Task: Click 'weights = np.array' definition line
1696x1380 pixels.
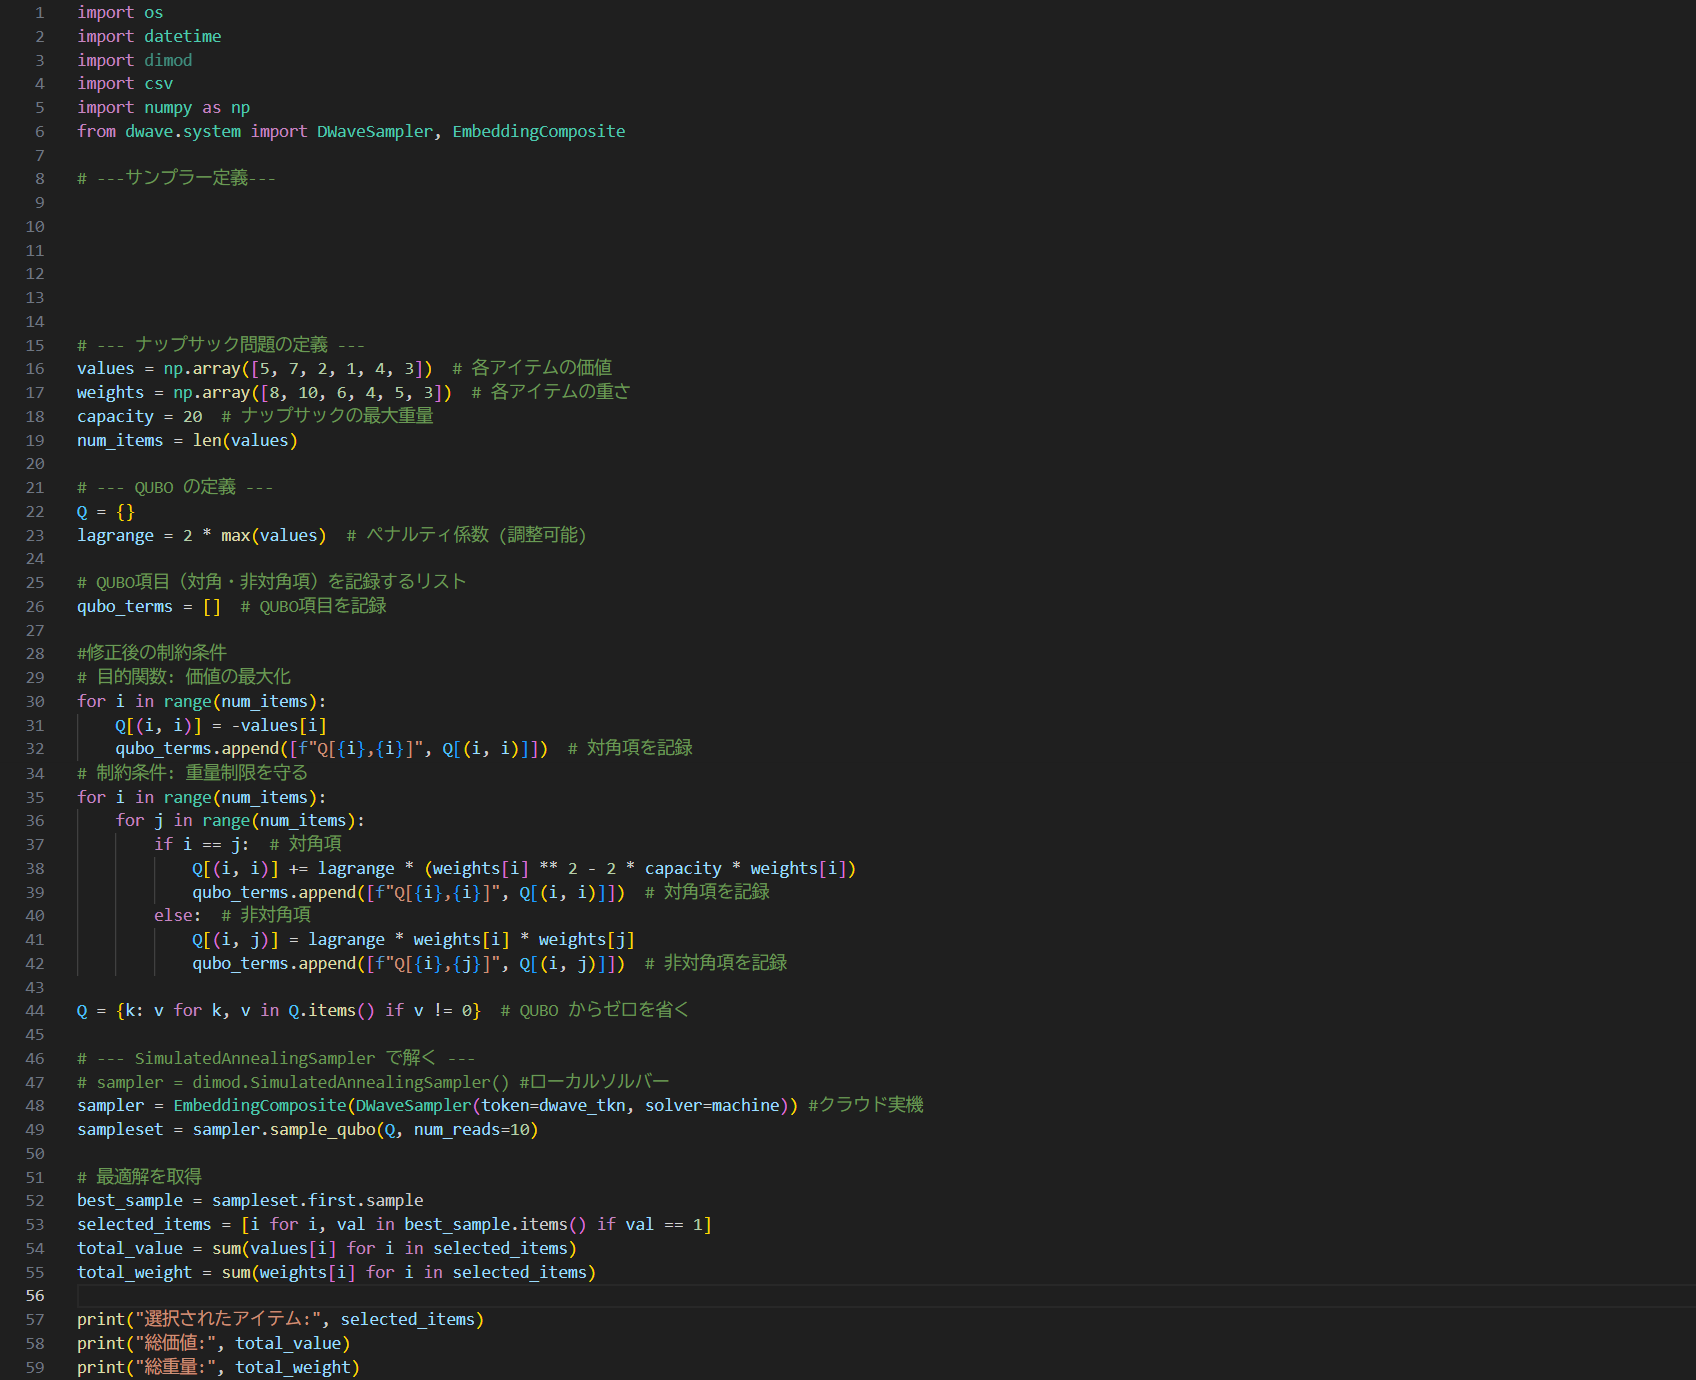Action: [264, 393]
